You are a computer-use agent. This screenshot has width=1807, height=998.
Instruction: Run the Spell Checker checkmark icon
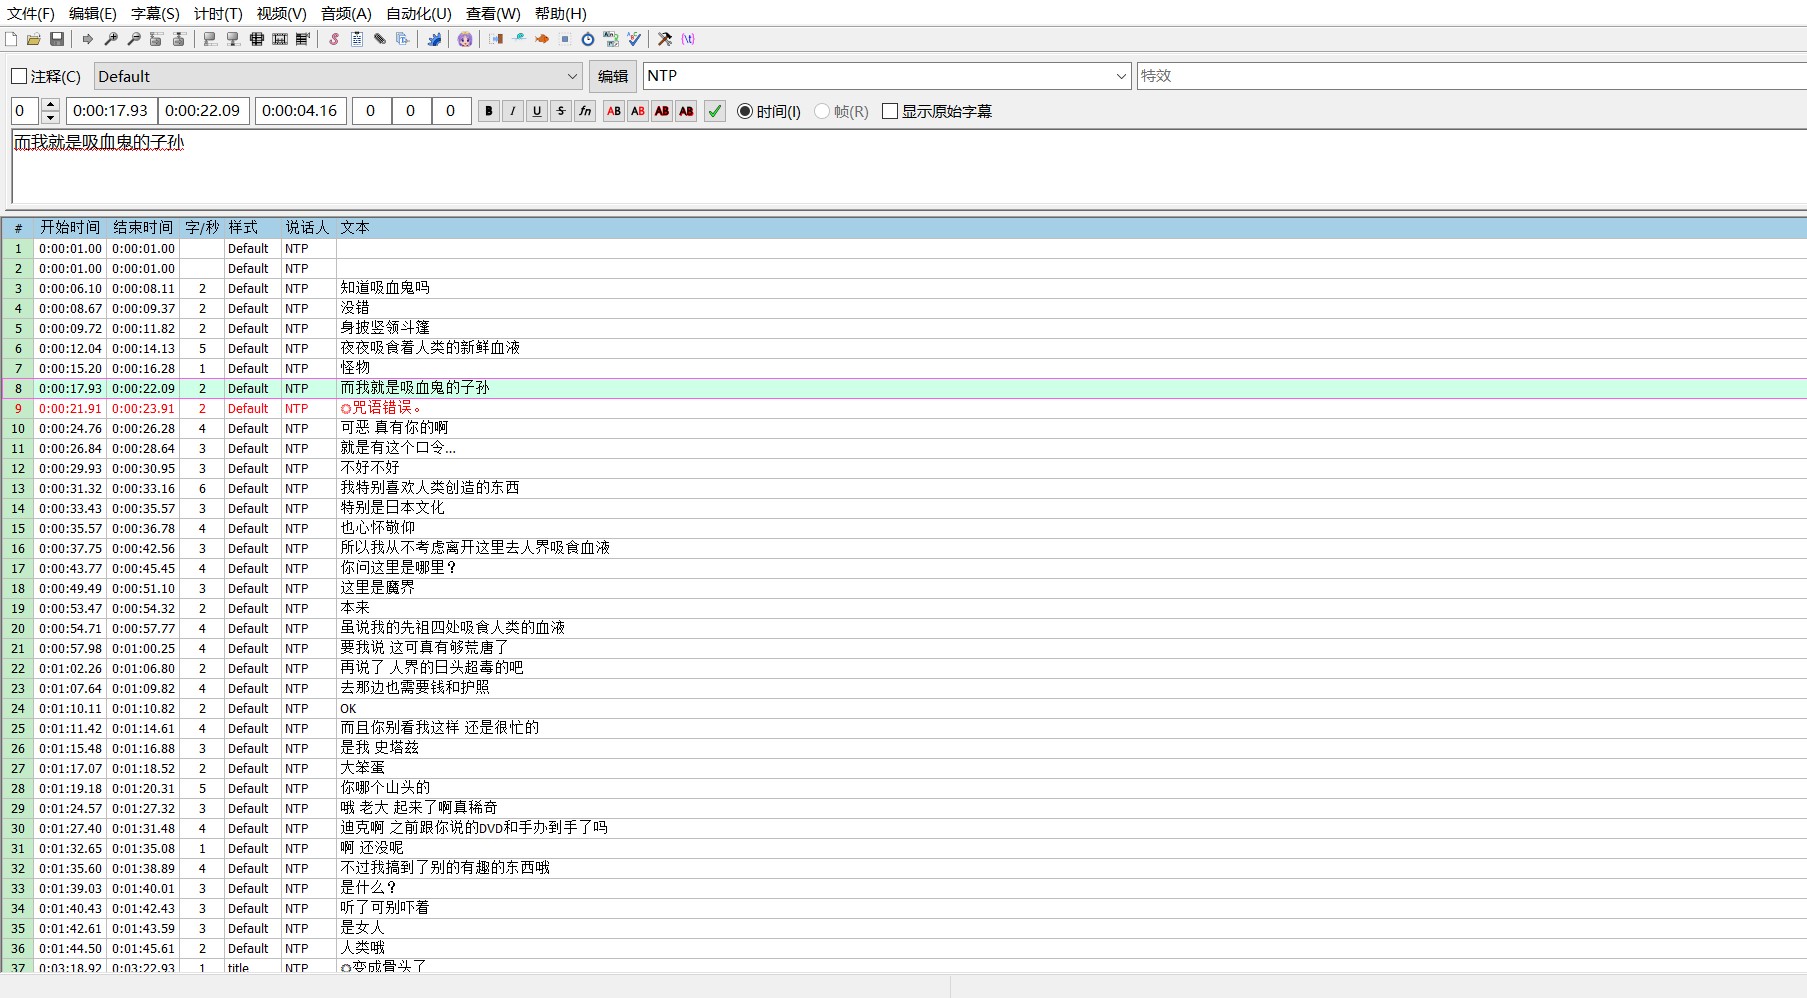pos(634,39)
